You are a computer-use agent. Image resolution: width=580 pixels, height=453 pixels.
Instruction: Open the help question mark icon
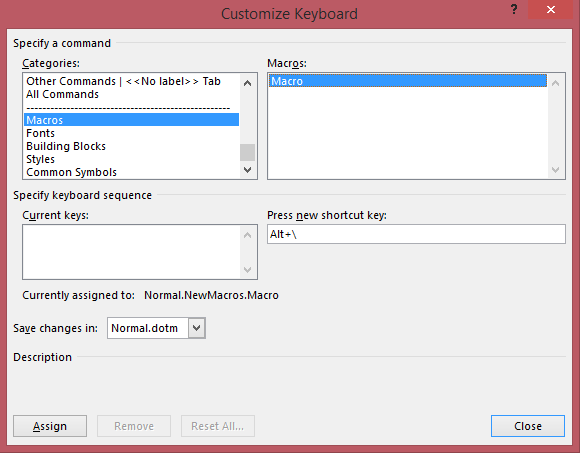click(x=514, y=9)
